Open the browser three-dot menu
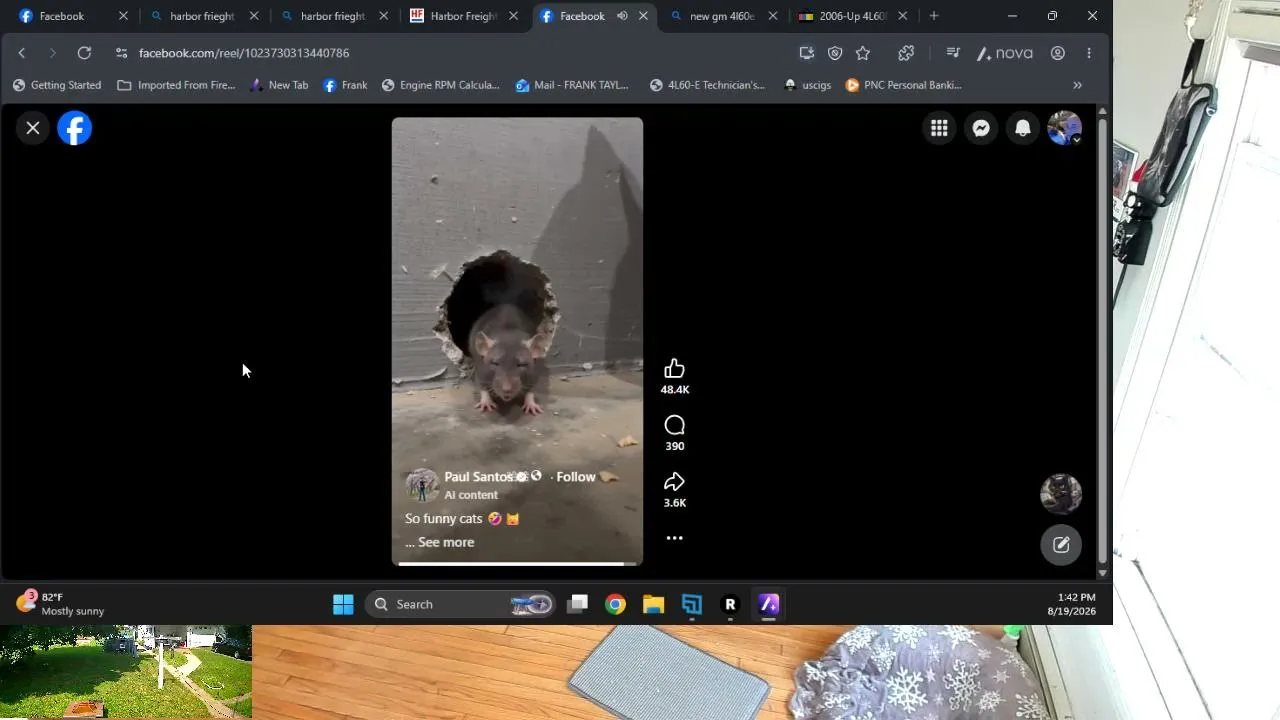 point(1089,53)
